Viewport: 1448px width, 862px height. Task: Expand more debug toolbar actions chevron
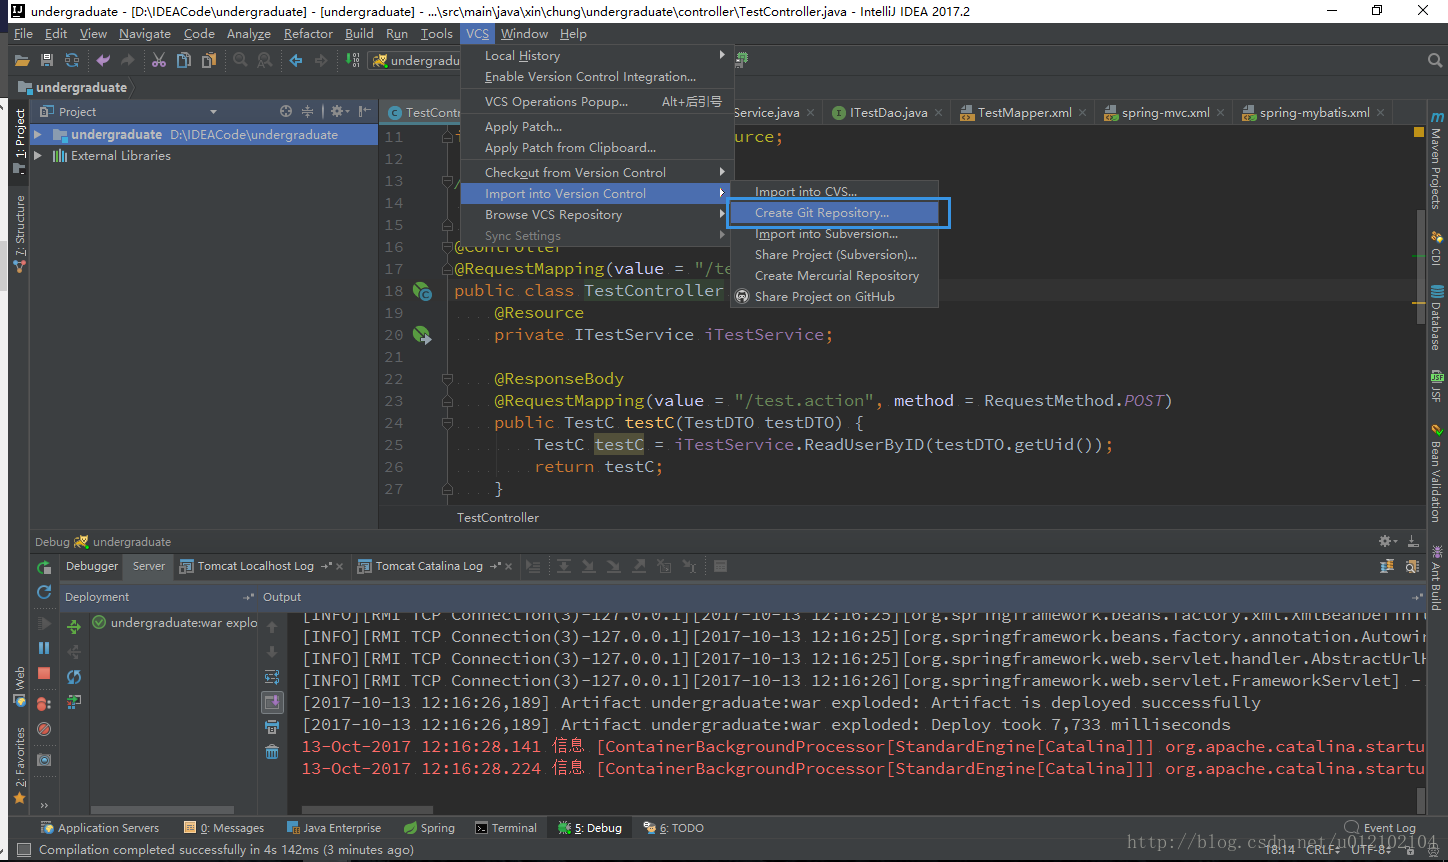coord(44,805)
